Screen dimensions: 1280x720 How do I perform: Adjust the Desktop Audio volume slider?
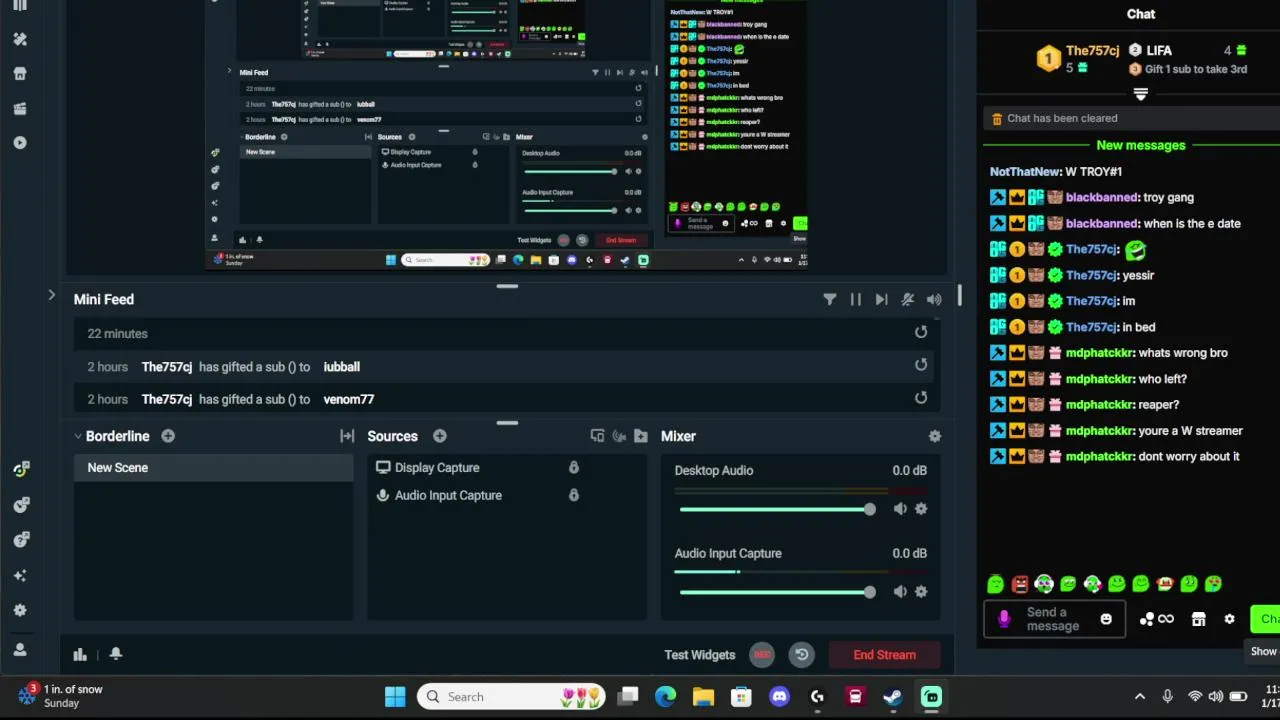coord(777,510)
